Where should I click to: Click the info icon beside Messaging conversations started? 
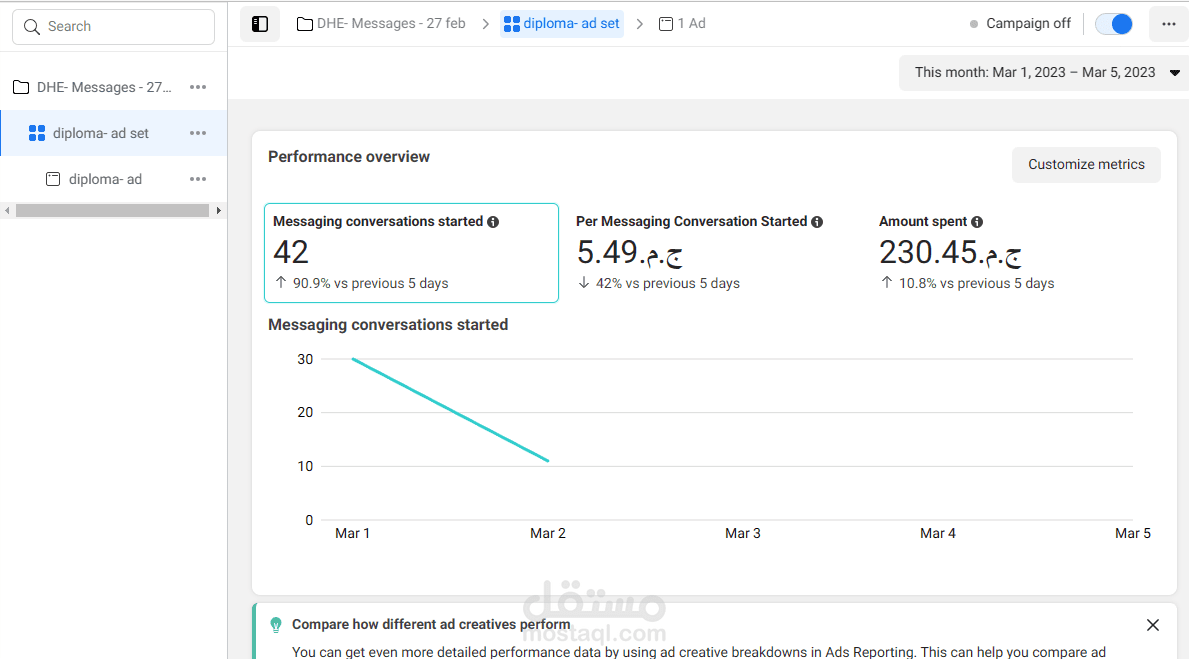(493, 222)
